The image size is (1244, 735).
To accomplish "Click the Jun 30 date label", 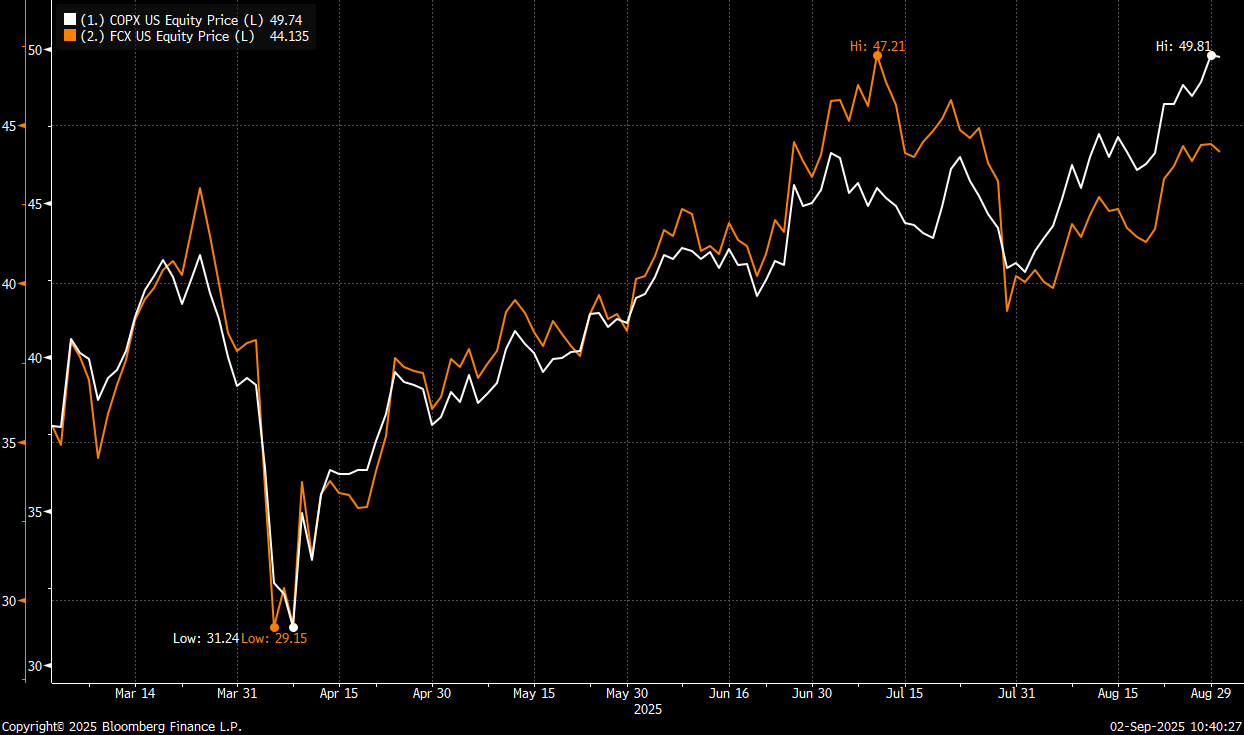I will coord(811,693).
